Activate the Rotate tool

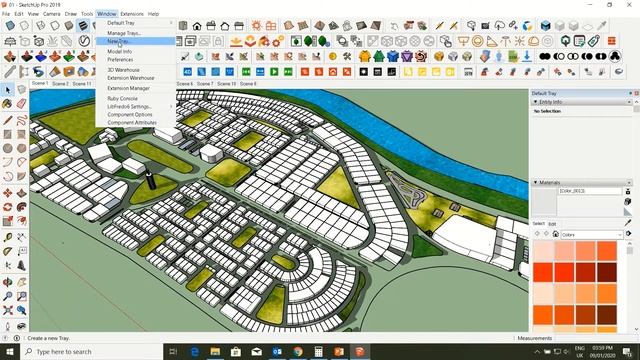(x=7, y=207)
